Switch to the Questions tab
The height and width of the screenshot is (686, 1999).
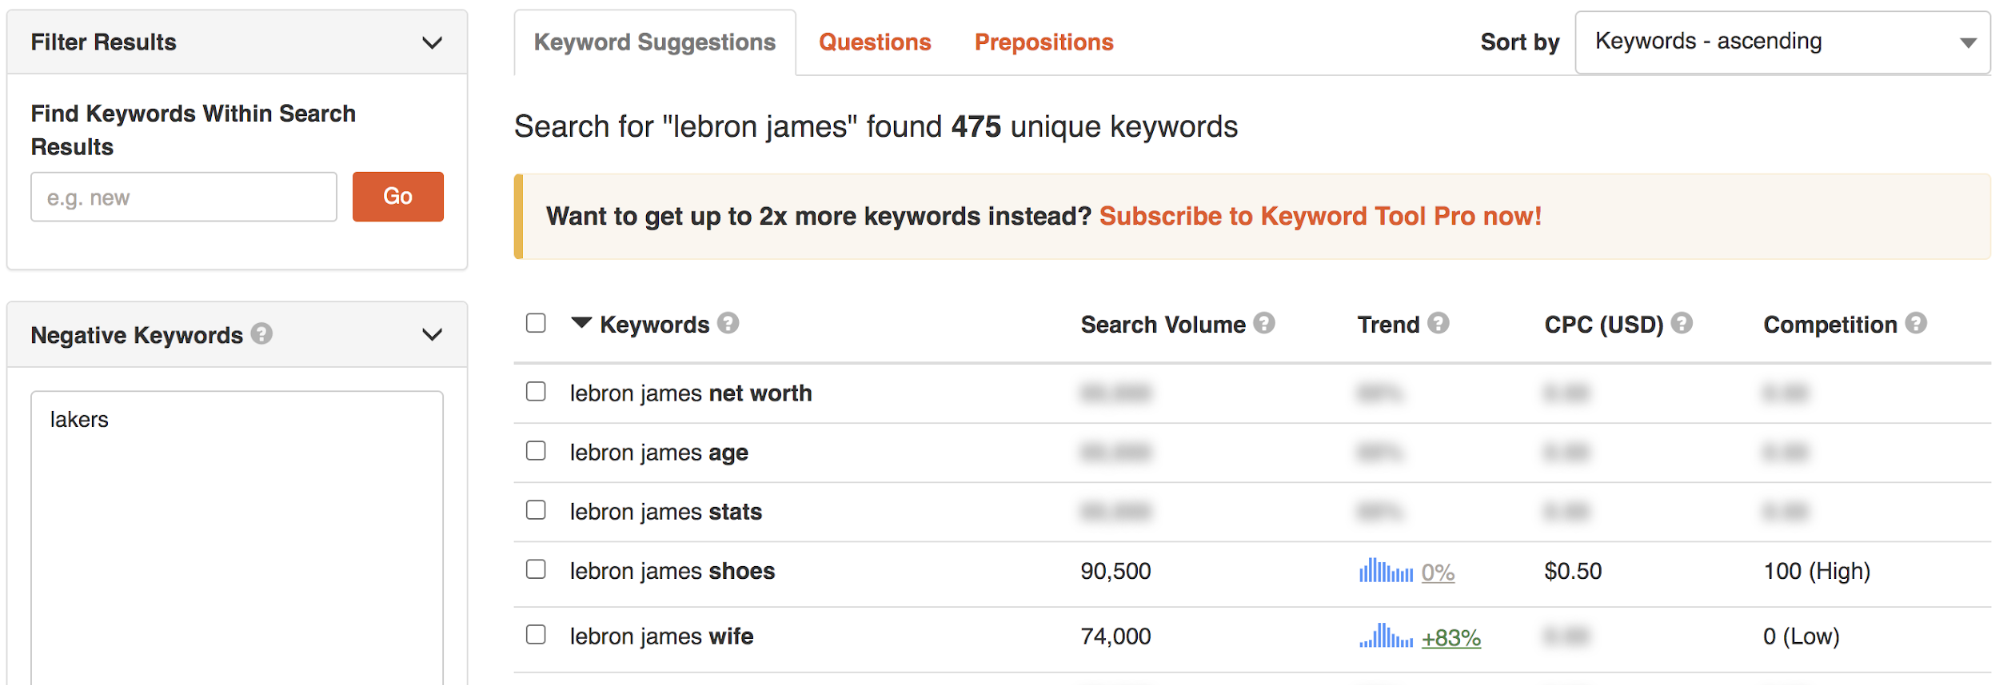(x=874, y=42)
